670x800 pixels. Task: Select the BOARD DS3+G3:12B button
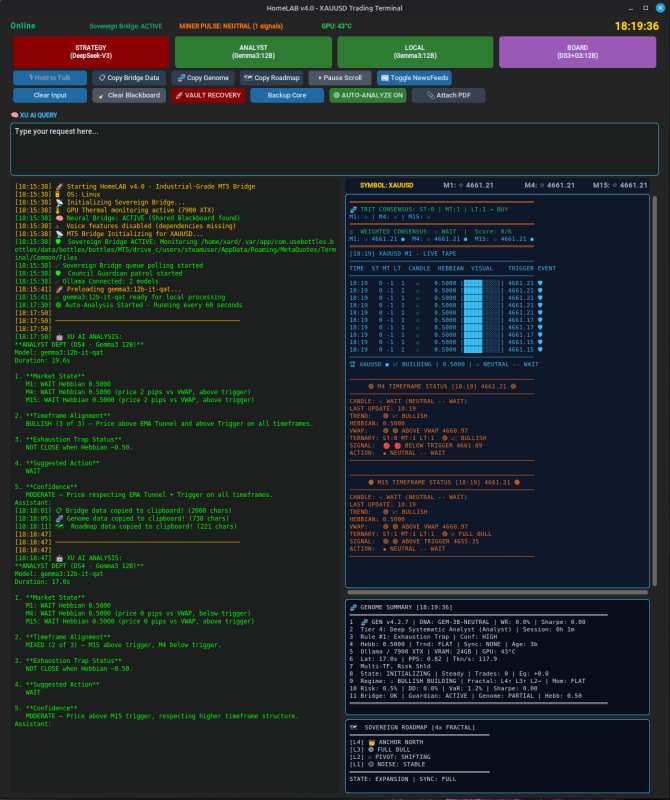(x=577, y=52)
